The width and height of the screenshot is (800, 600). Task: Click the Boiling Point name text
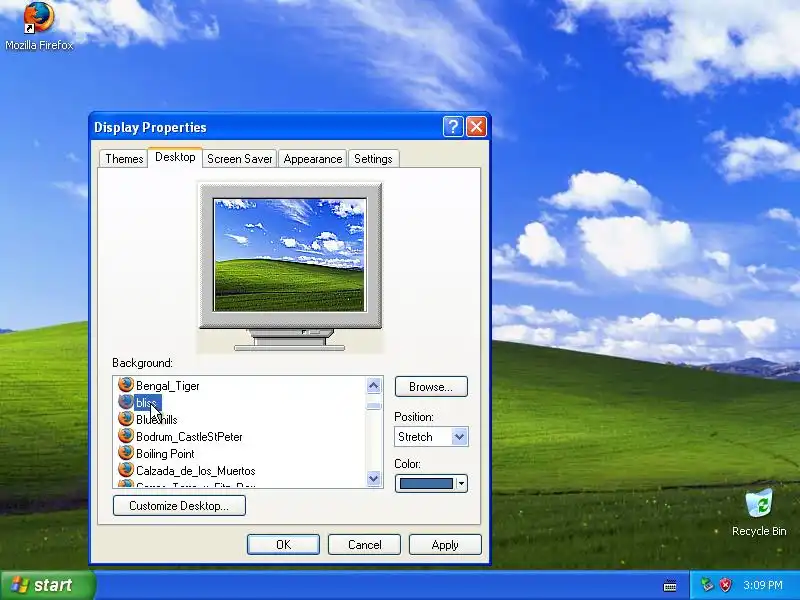165,454
